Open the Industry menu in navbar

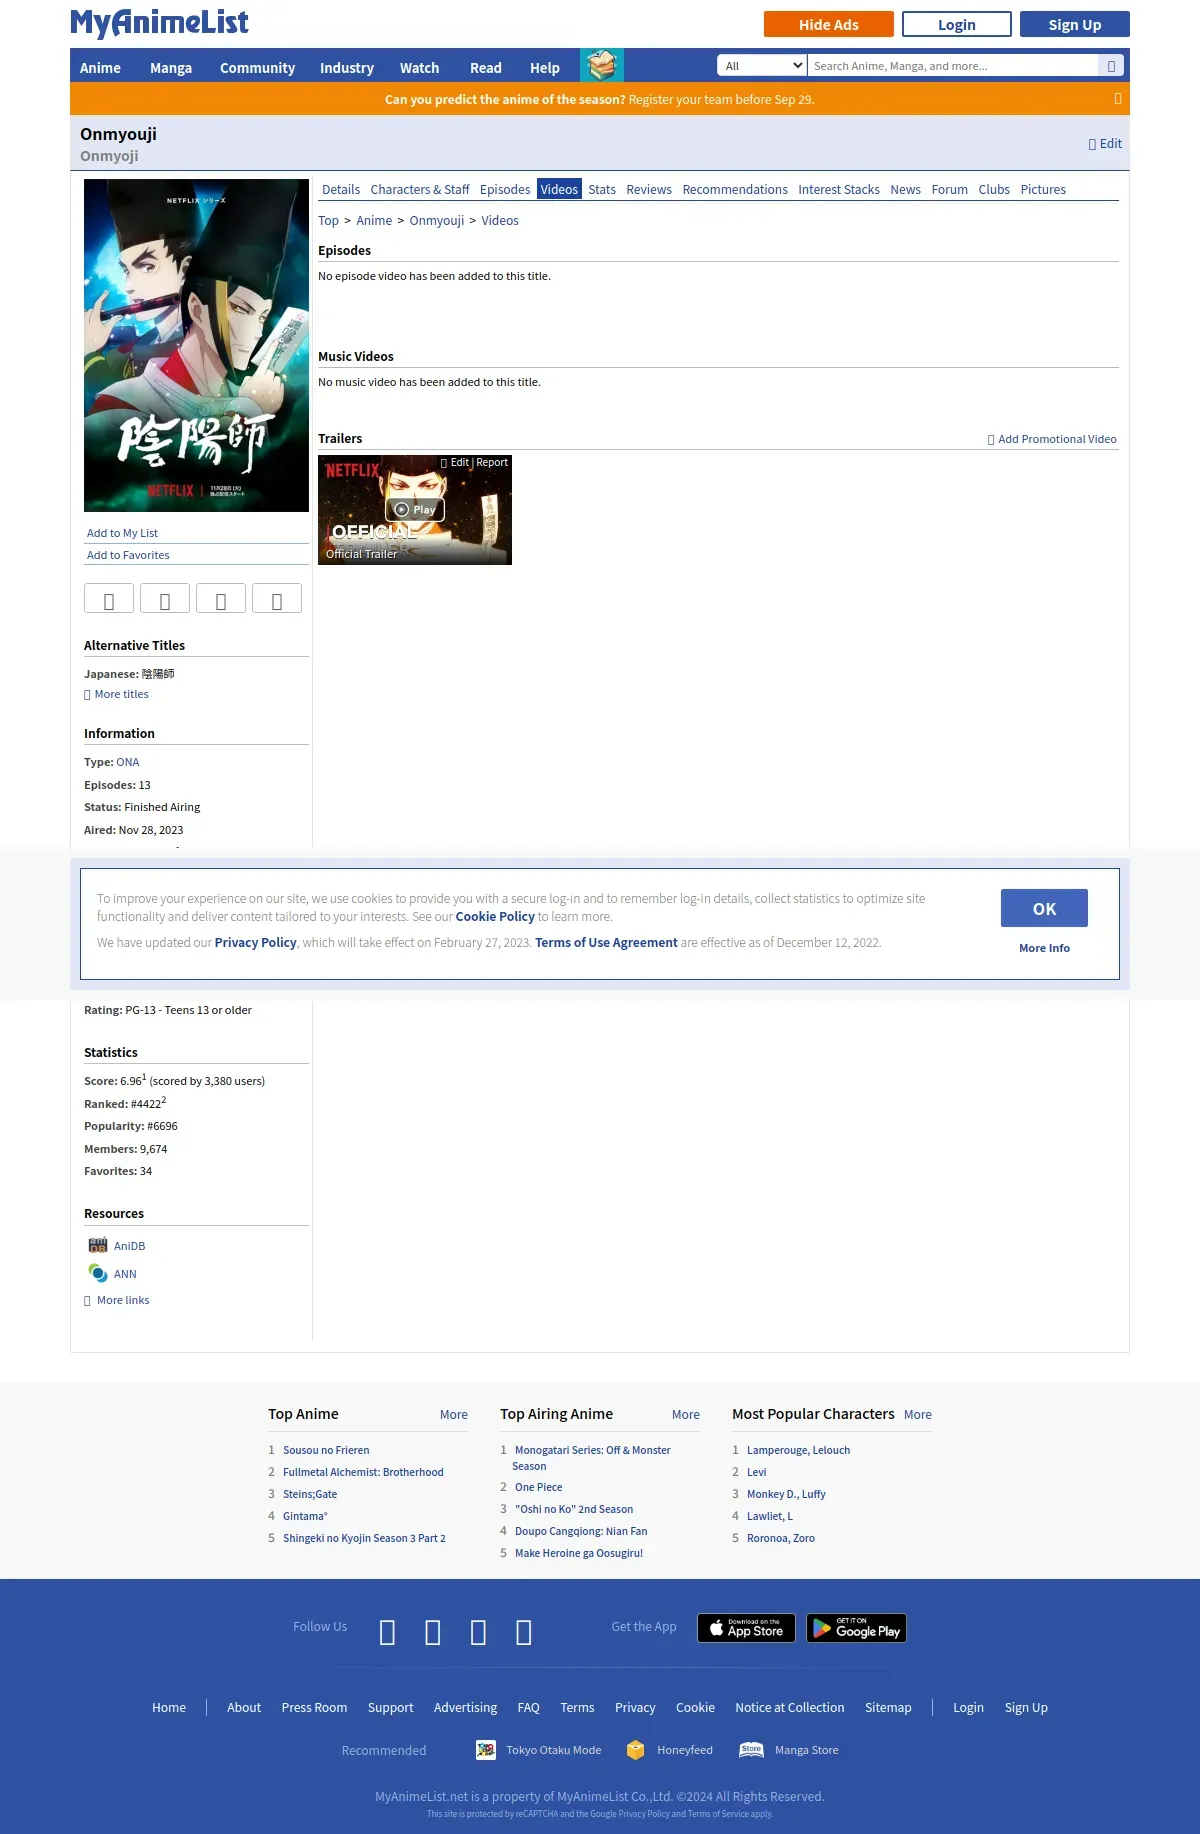click(x=347, y=68)
